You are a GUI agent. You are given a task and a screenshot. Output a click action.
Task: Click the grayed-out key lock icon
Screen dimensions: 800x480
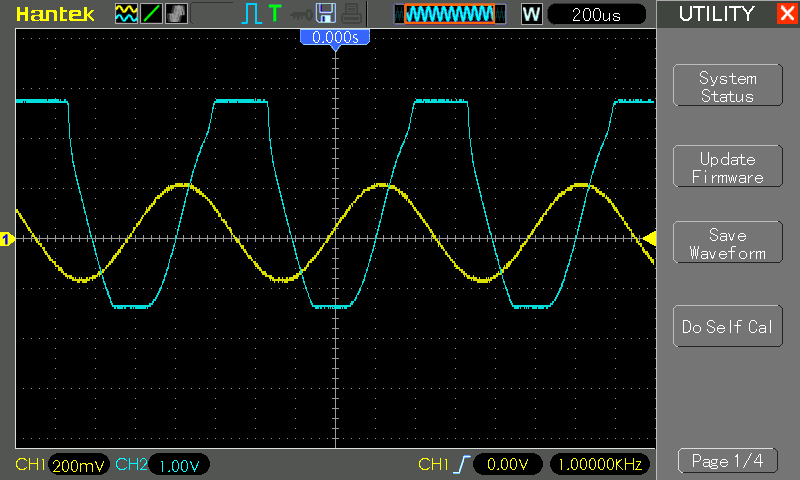coord(301,15)
